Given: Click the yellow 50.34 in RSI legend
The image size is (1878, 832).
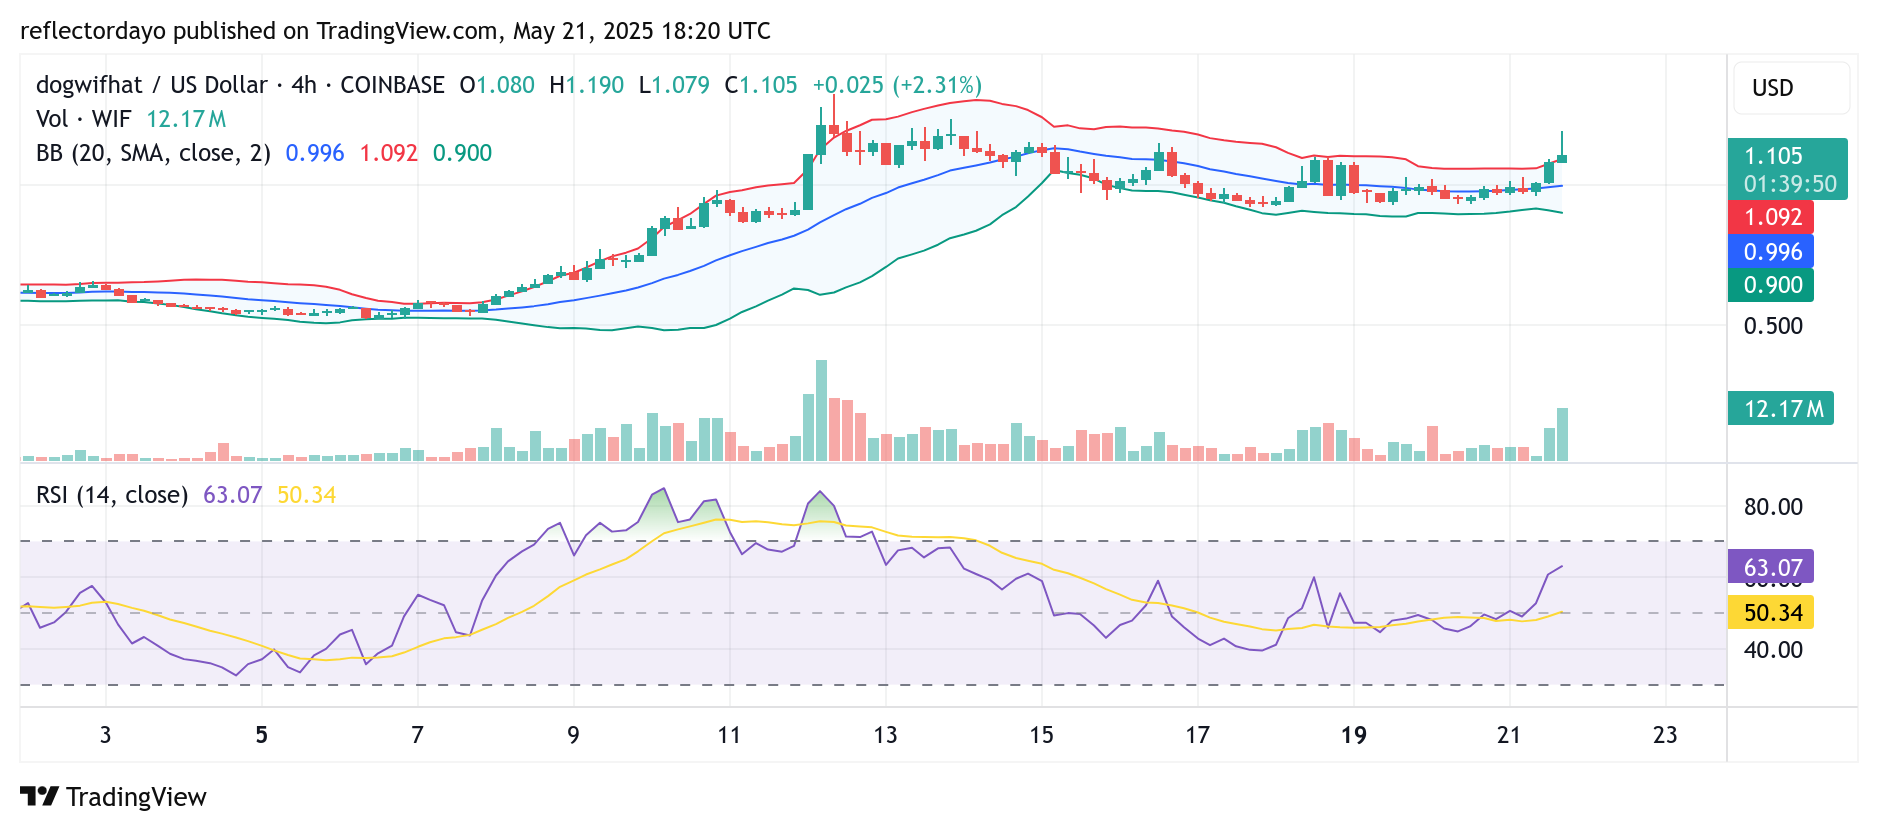Looking at the screenshot, I should click(x=307, y=495).
